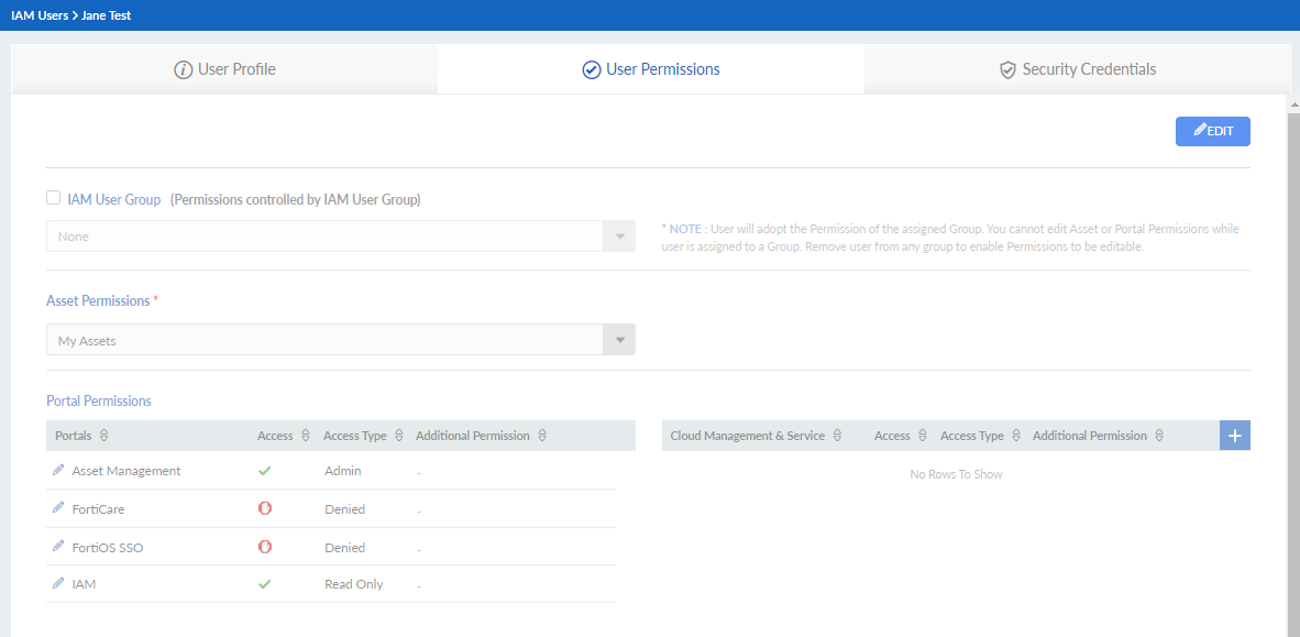Sort Portals table by Access Type
Screen dimensions: 1300x637
399,436
